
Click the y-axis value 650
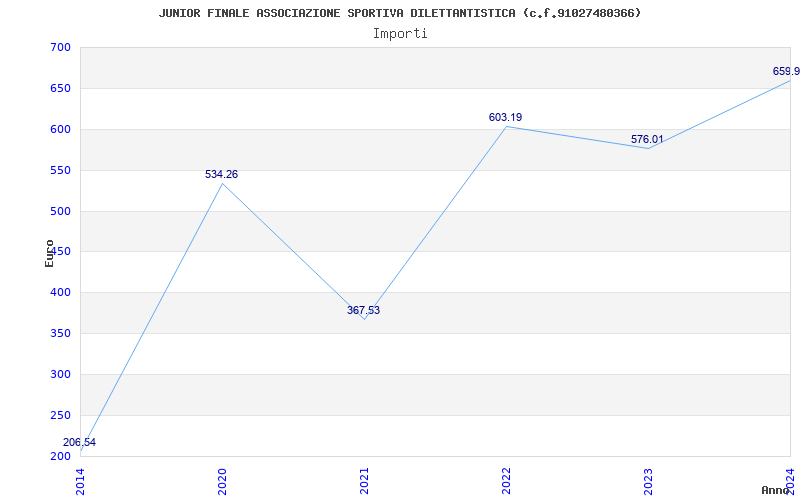[60, 89]
